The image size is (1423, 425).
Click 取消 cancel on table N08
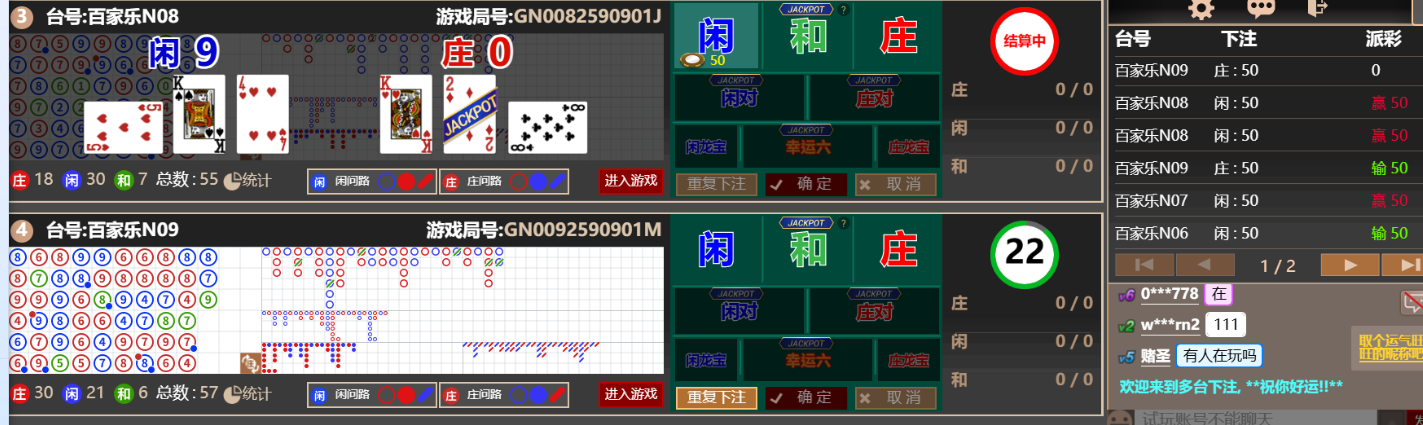pos(895,184)
